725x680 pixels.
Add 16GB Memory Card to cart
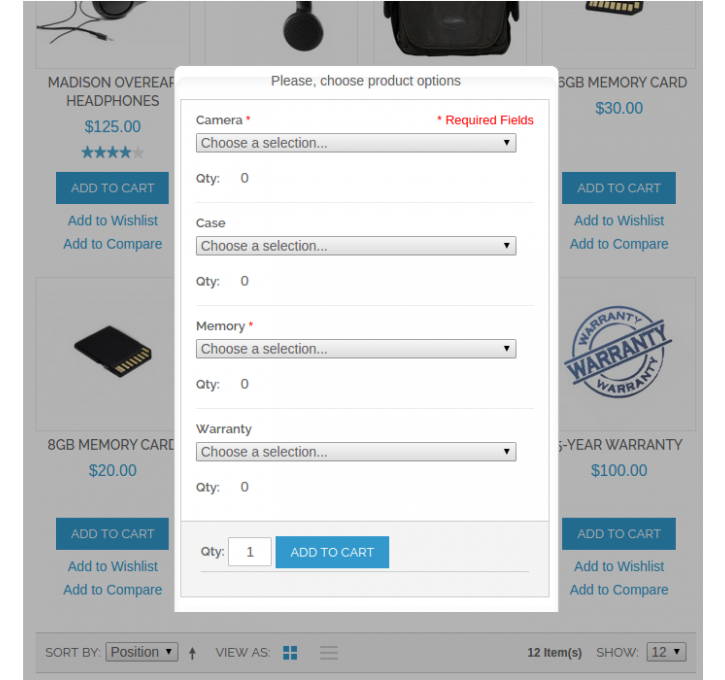[619, 188]
